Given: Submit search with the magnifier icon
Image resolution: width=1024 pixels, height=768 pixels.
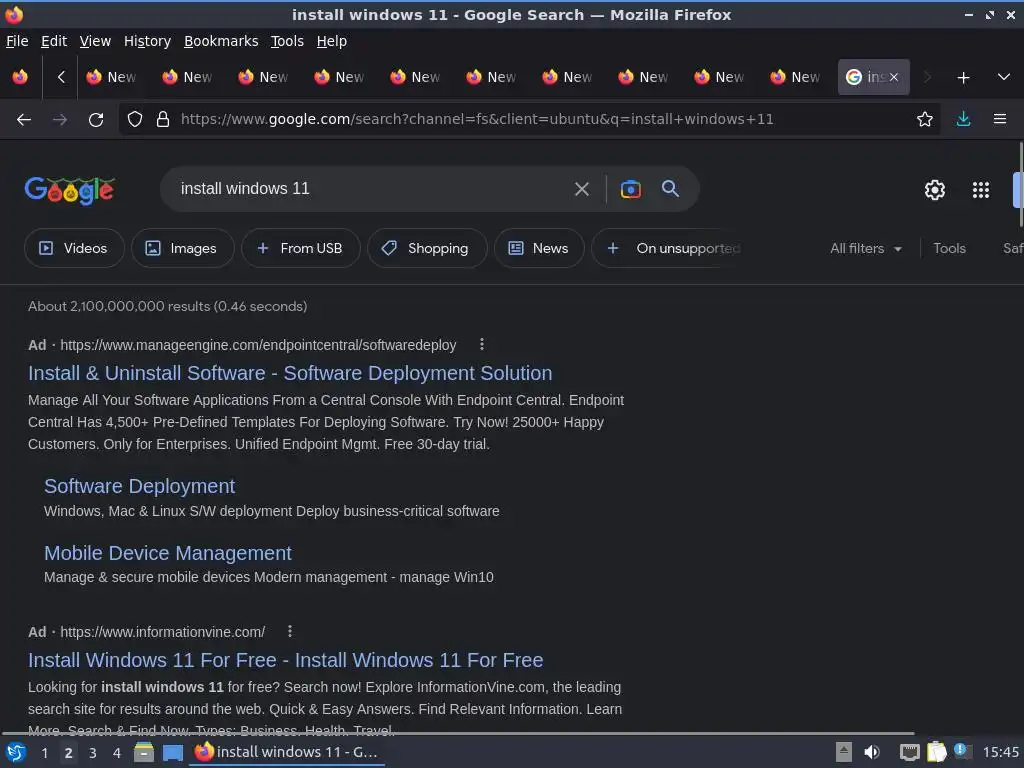Looking at the screenshot, I should click(x=670, y=189).
